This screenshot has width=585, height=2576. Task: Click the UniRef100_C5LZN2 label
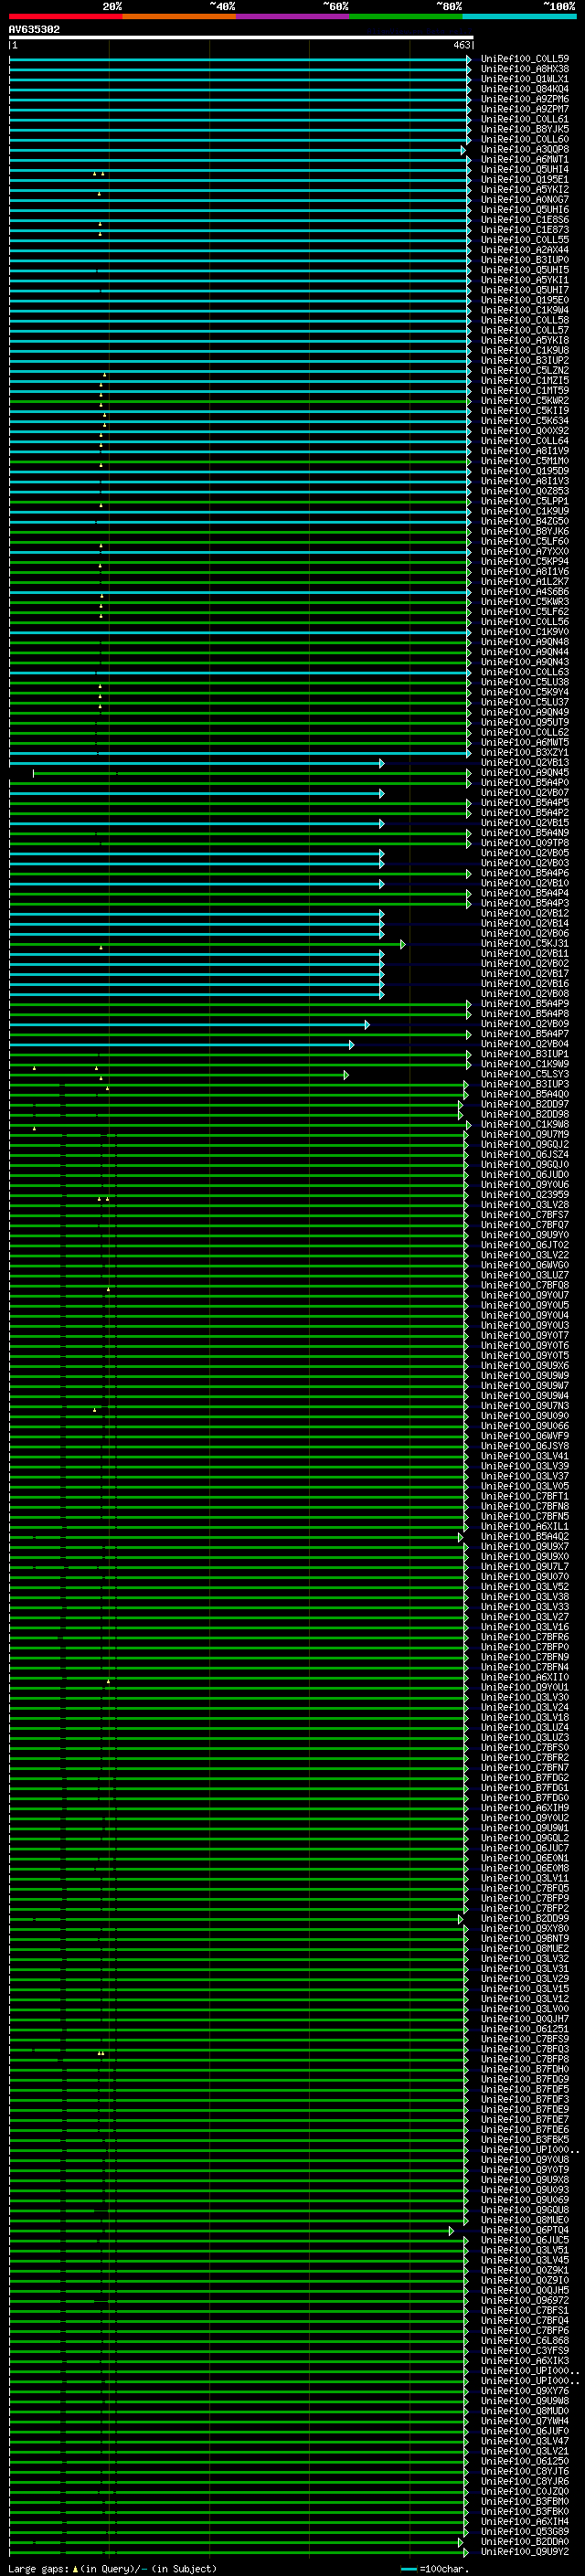(524, 370)
